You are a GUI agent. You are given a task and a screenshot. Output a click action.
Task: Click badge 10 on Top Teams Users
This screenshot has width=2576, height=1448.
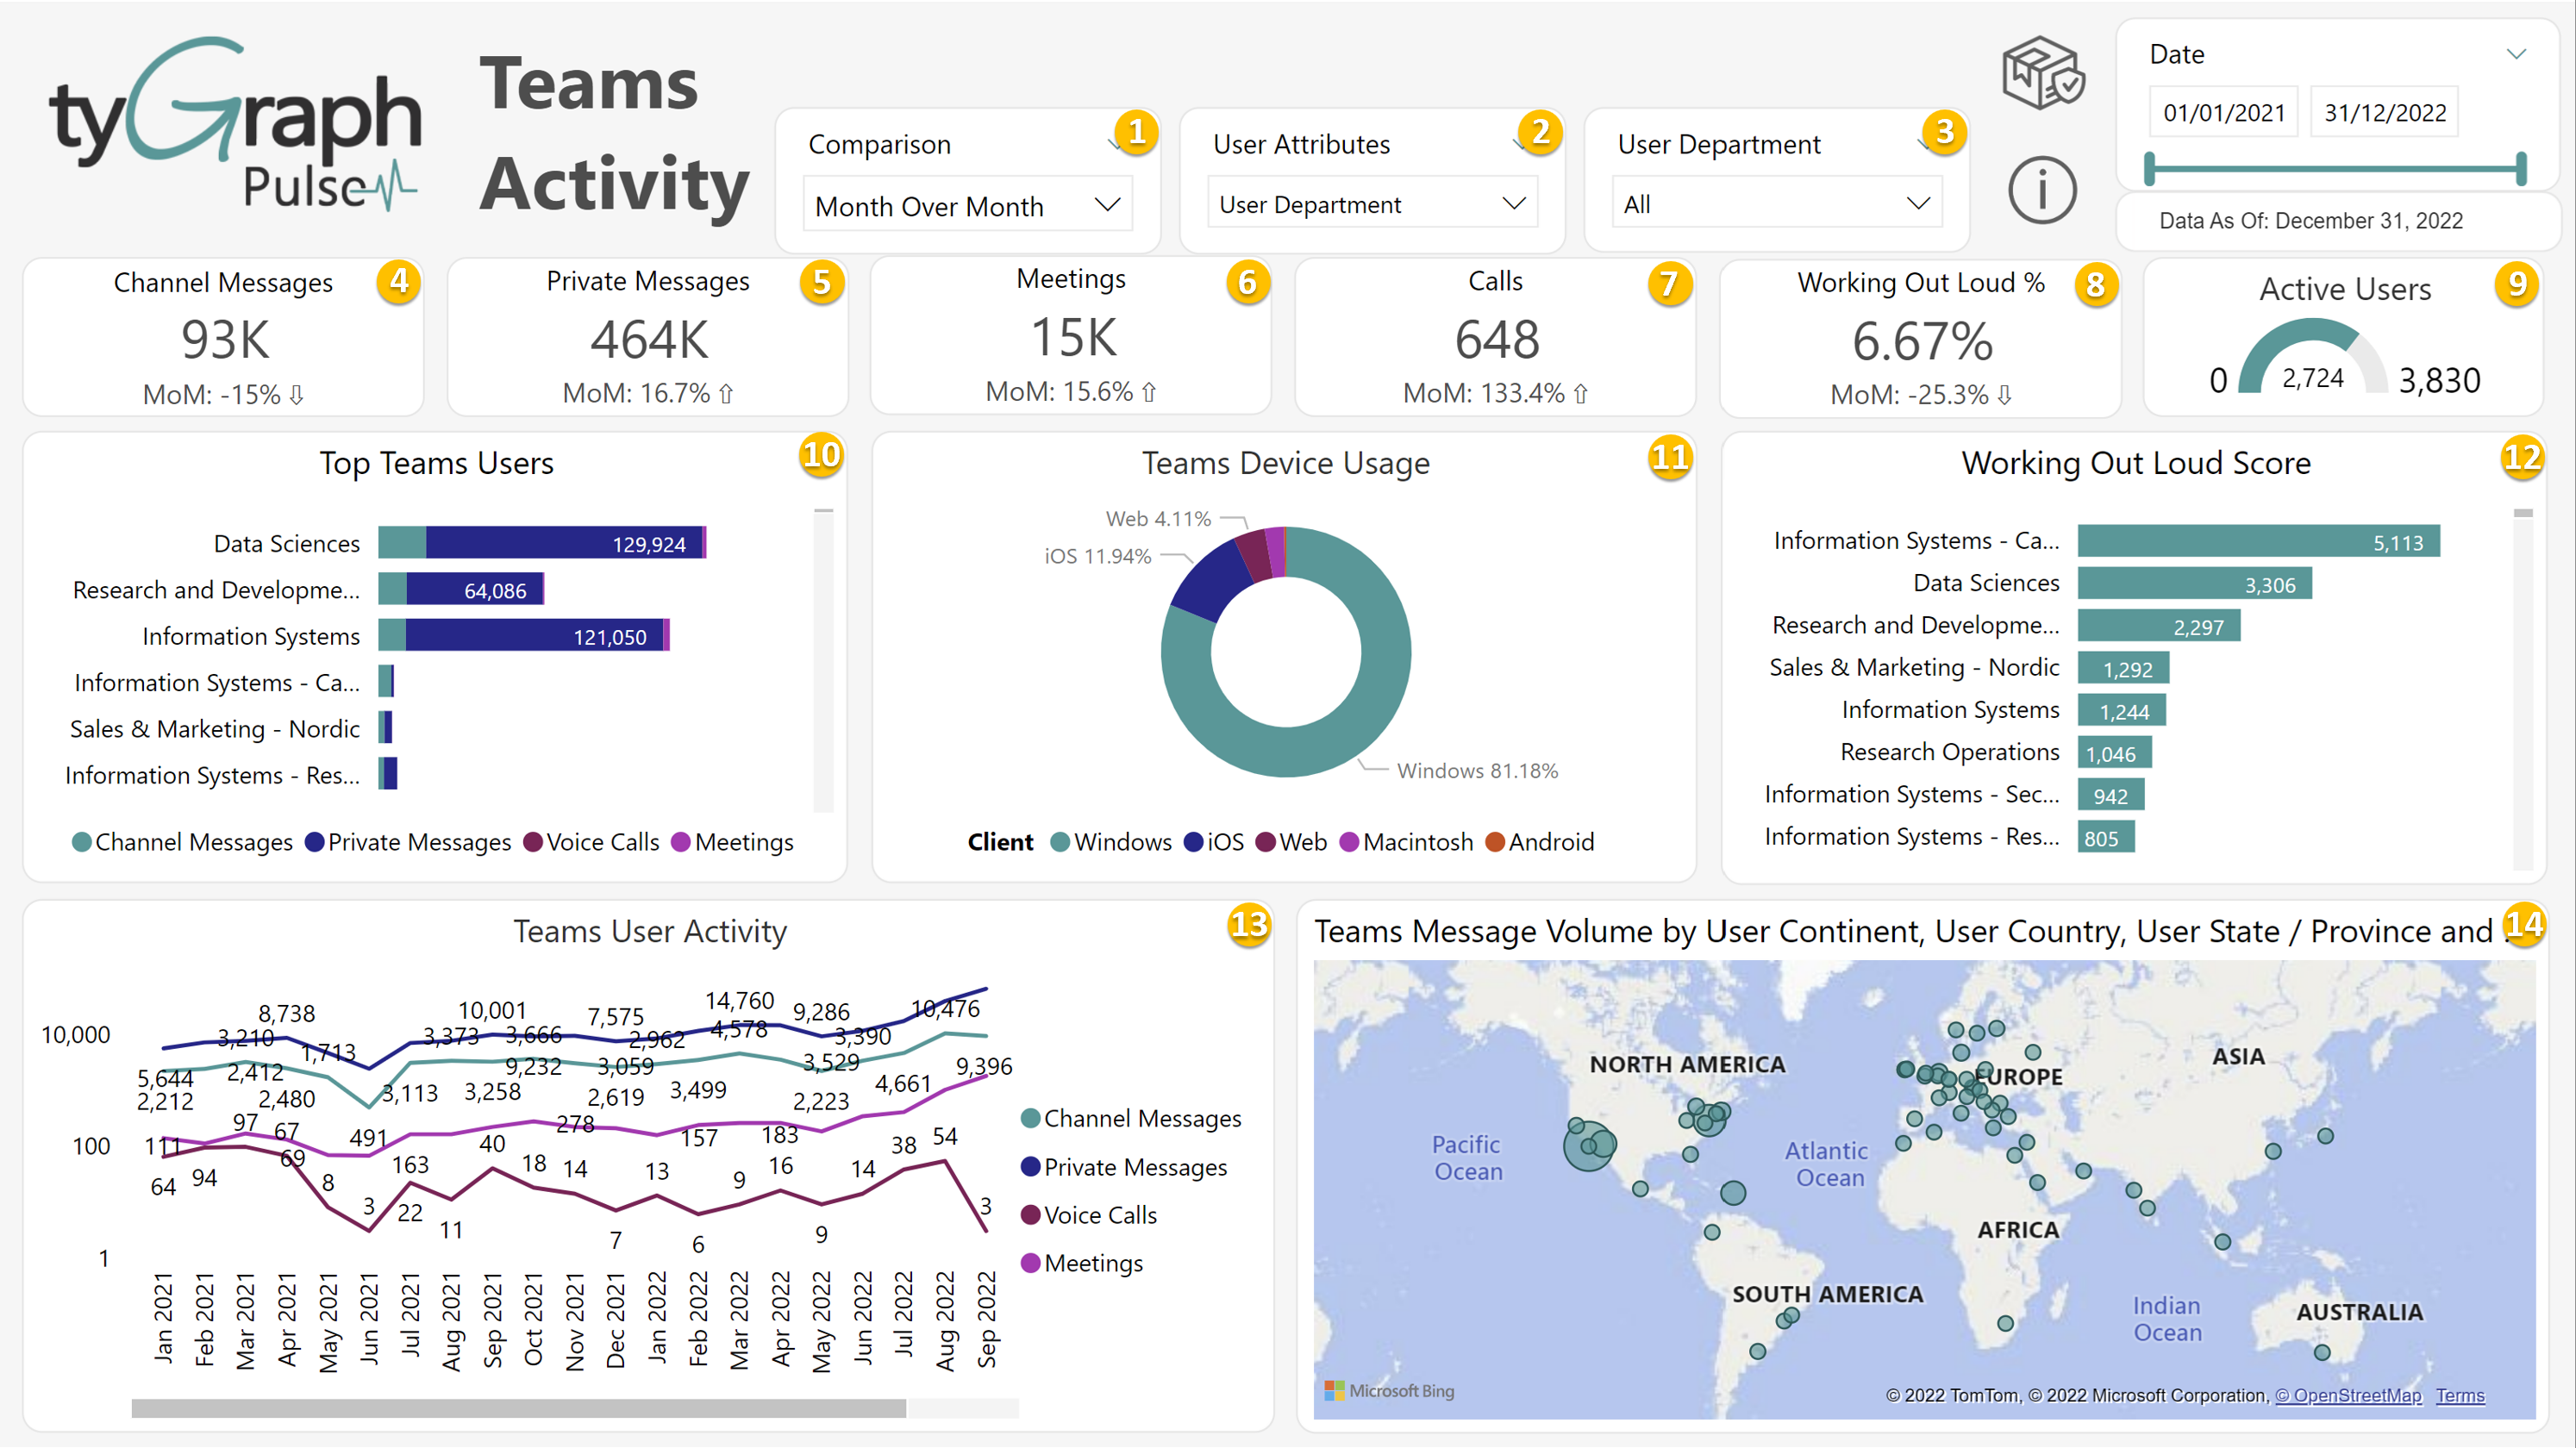pyautogui.click(x=821, y=455)
